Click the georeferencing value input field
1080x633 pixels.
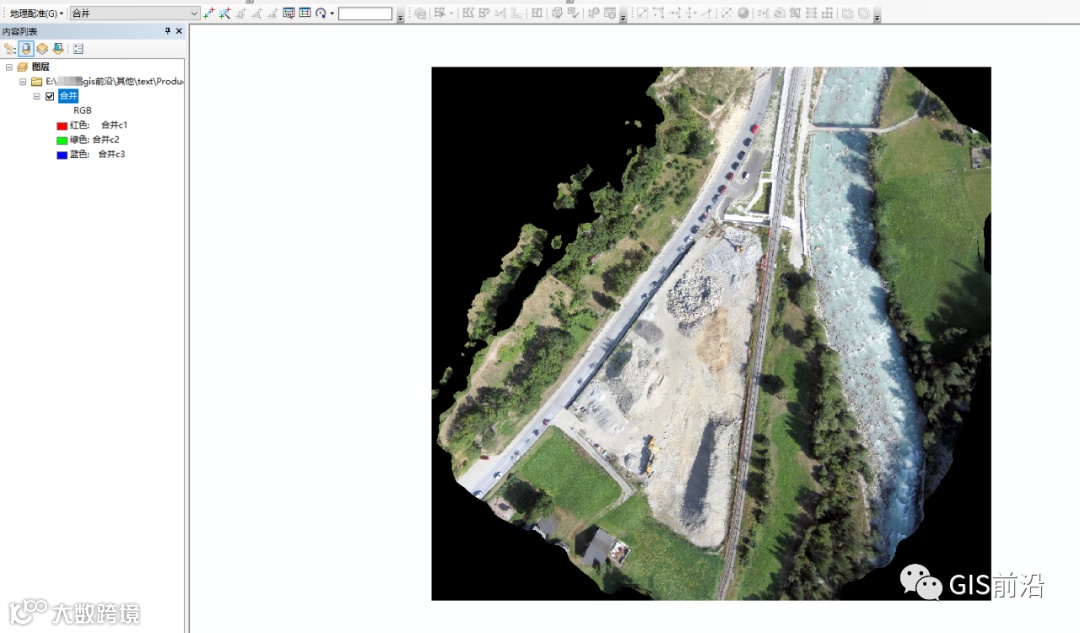point(365,14)
